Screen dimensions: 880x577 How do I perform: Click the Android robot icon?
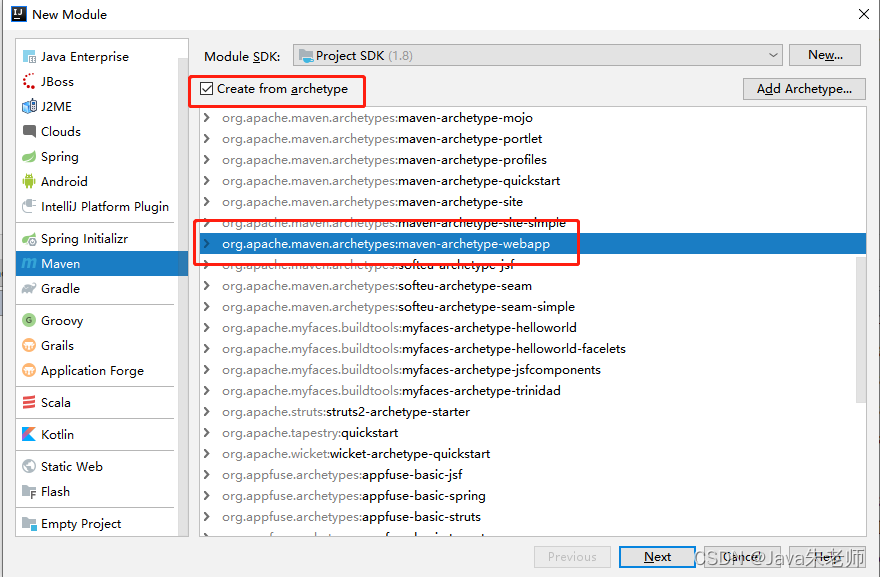(29, 181)
